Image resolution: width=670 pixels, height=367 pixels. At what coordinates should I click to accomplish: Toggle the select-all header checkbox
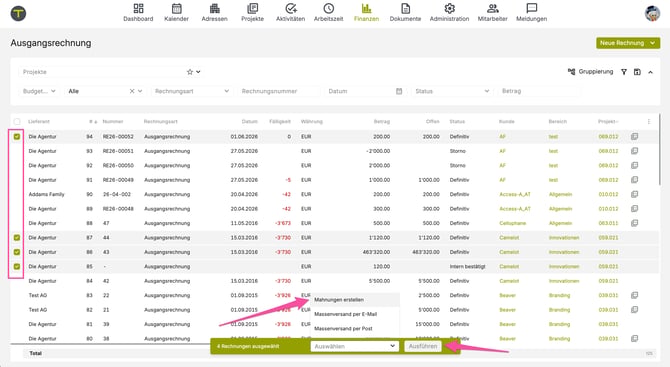coord(17,121)
